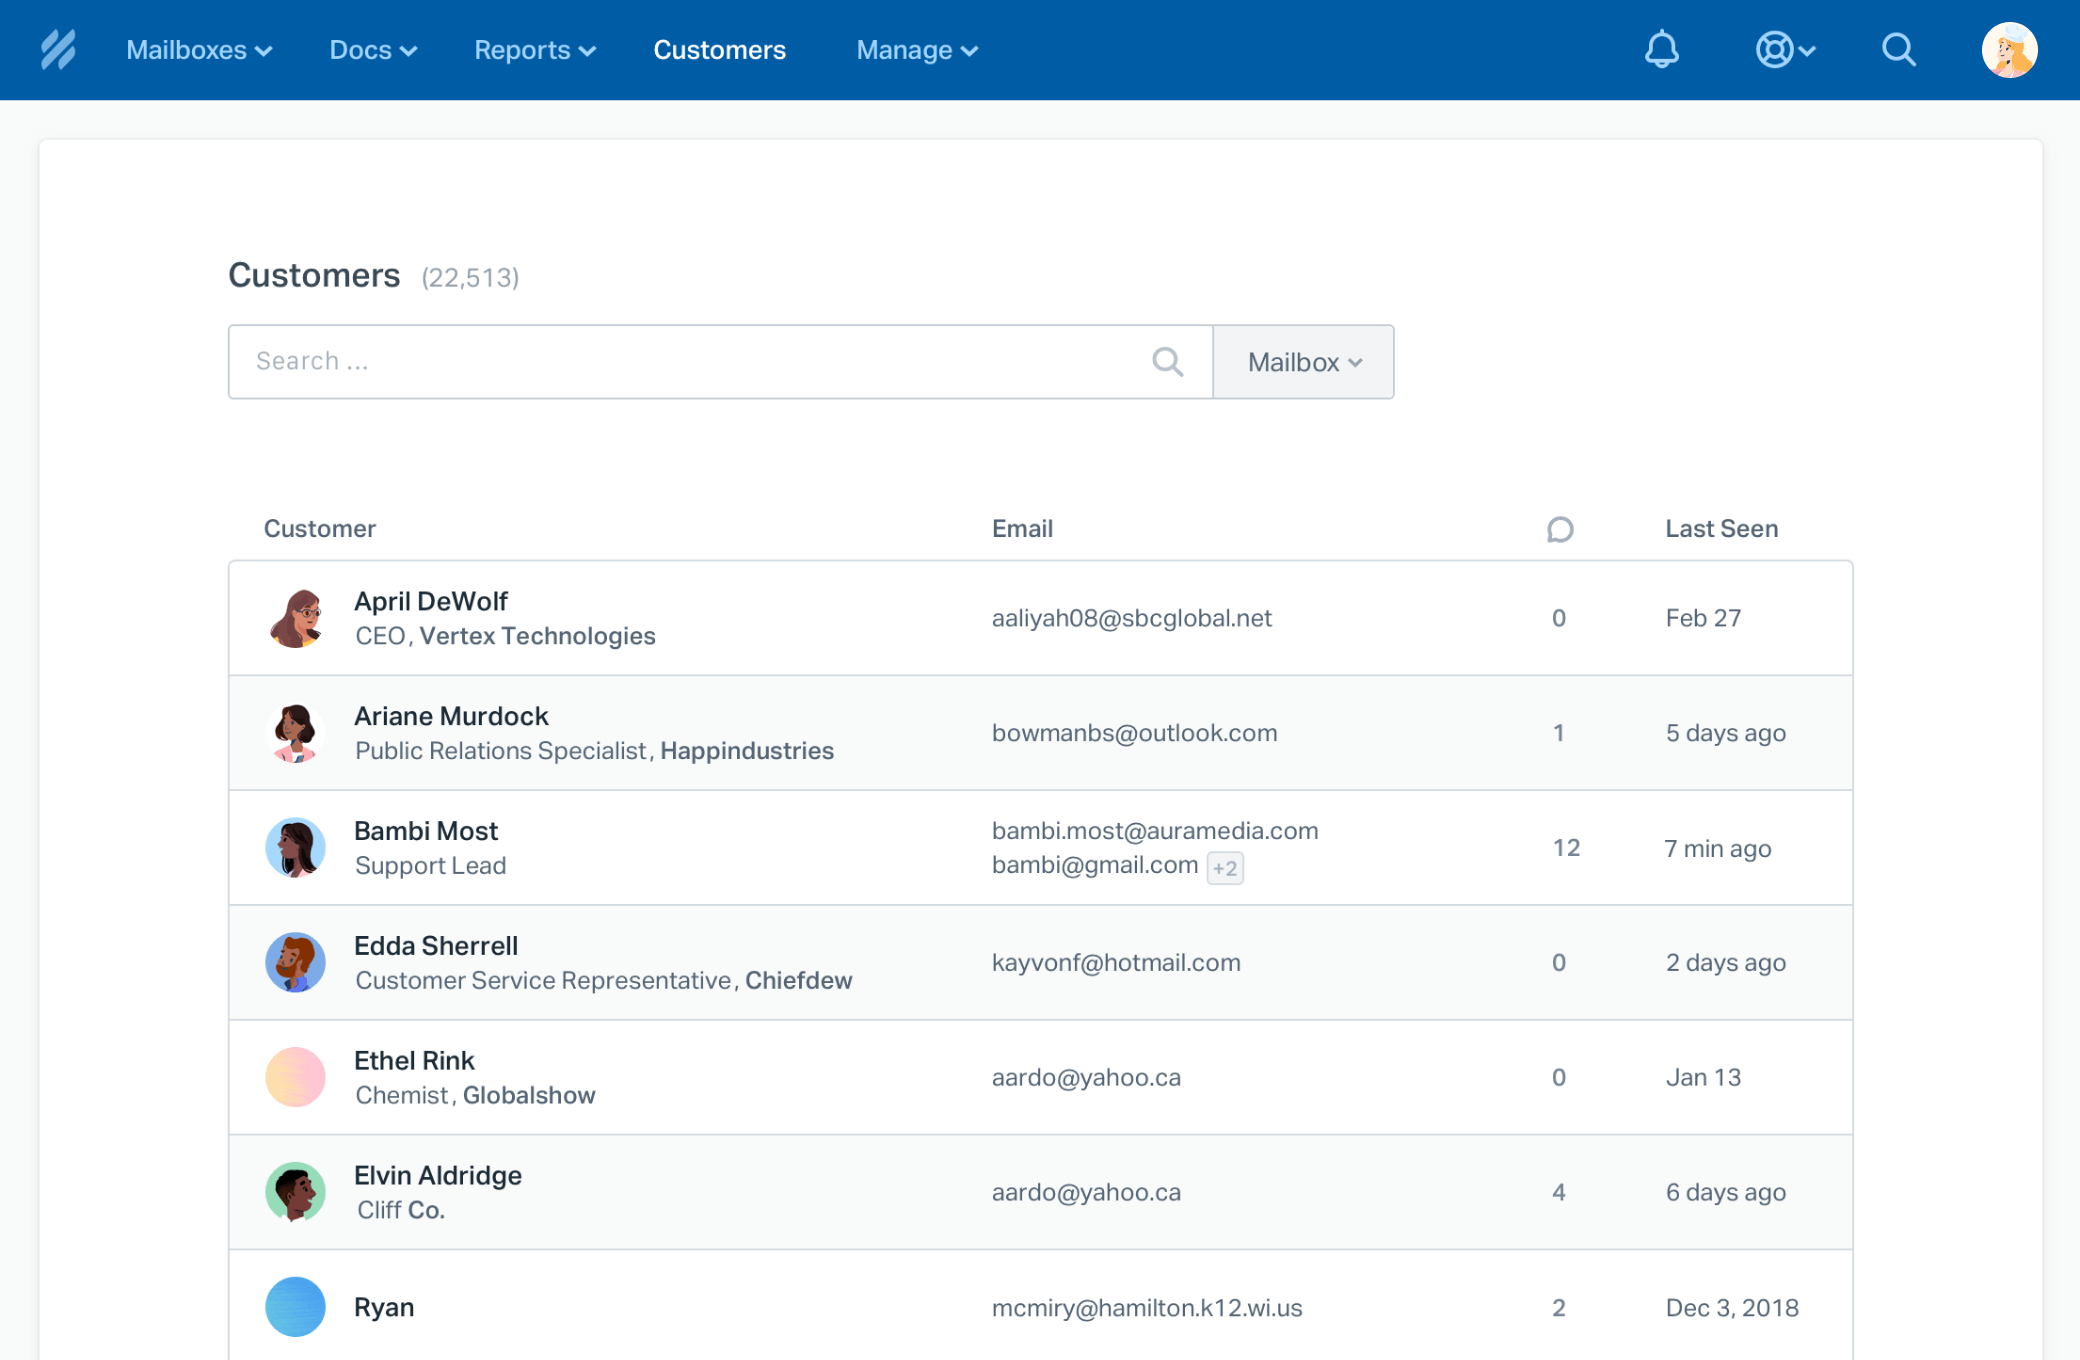Click the Happindustries company name
Viewport: 2080px width, 1360px height.
pos(747,751)
